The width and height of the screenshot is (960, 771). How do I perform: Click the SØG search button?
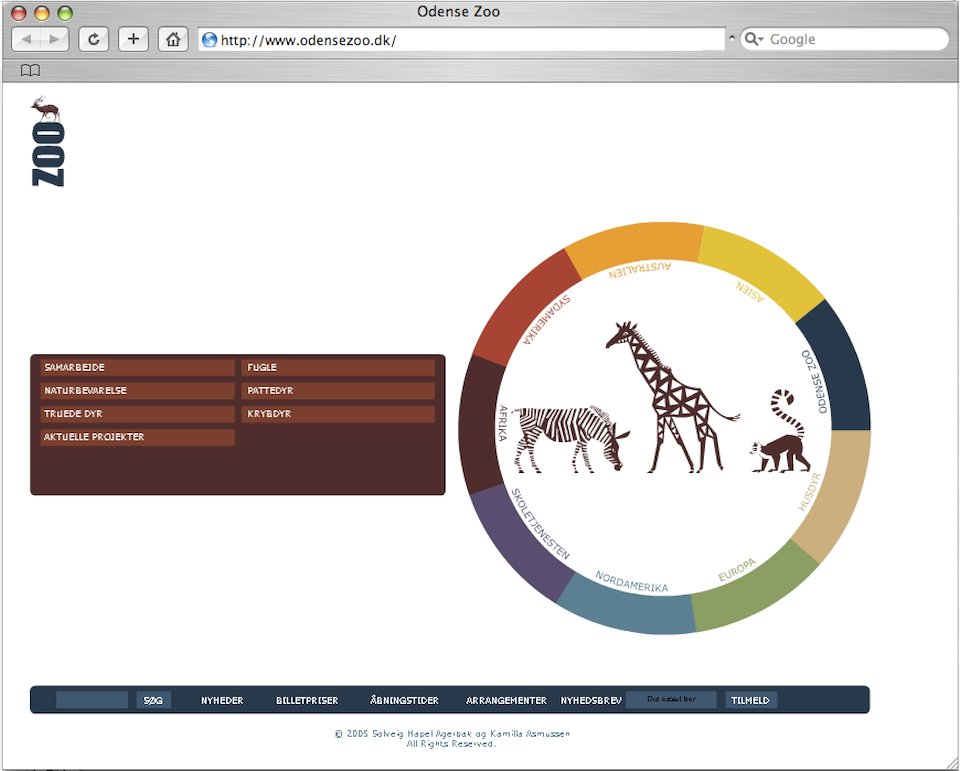click(153, 700)
